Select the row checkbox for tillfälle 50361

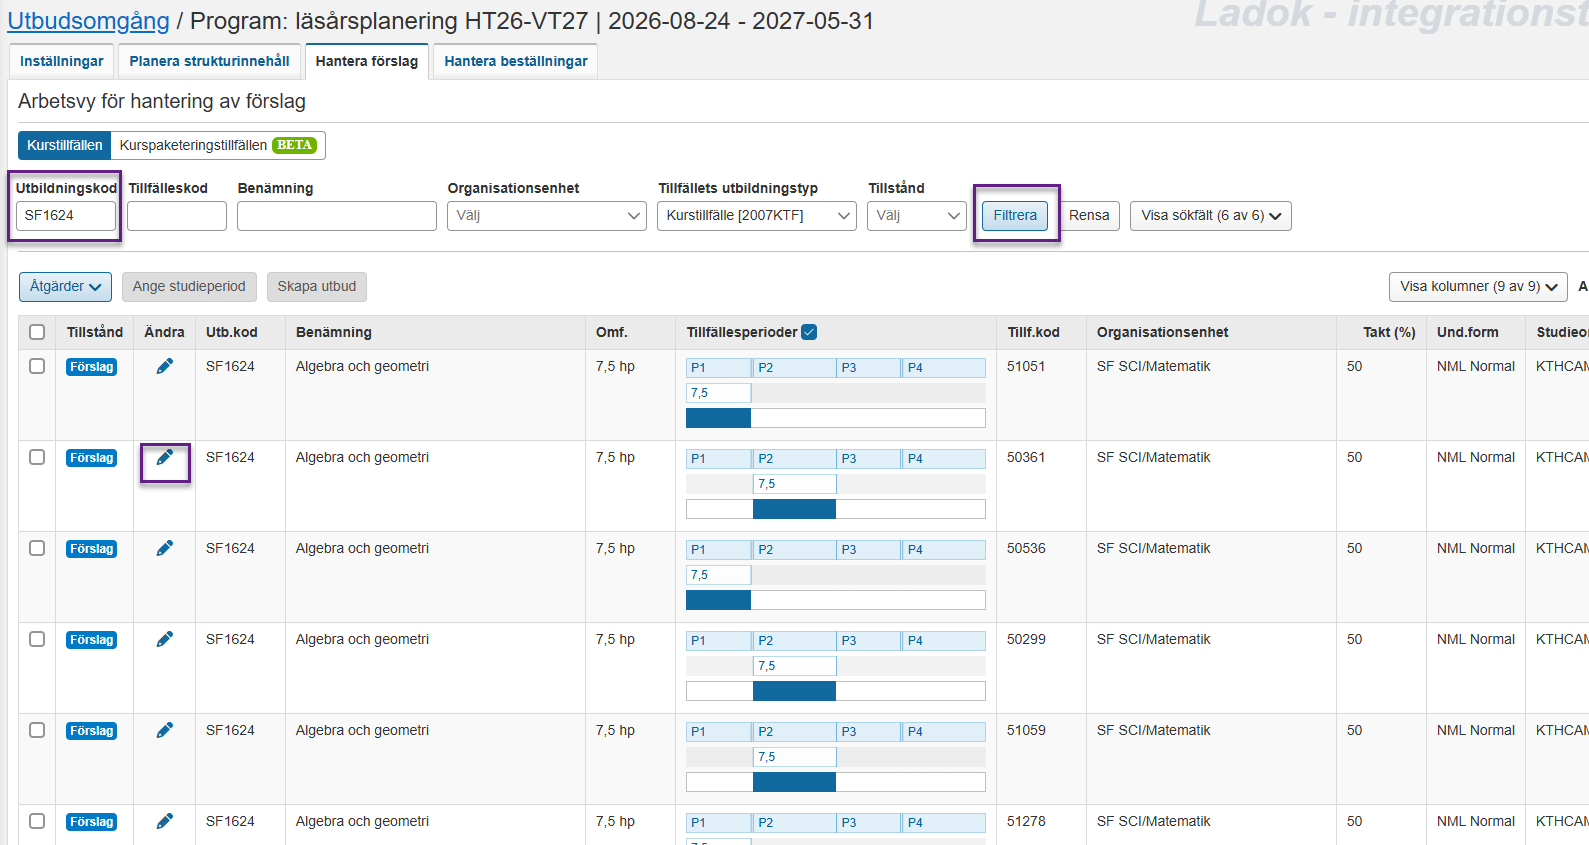[37, 457]
